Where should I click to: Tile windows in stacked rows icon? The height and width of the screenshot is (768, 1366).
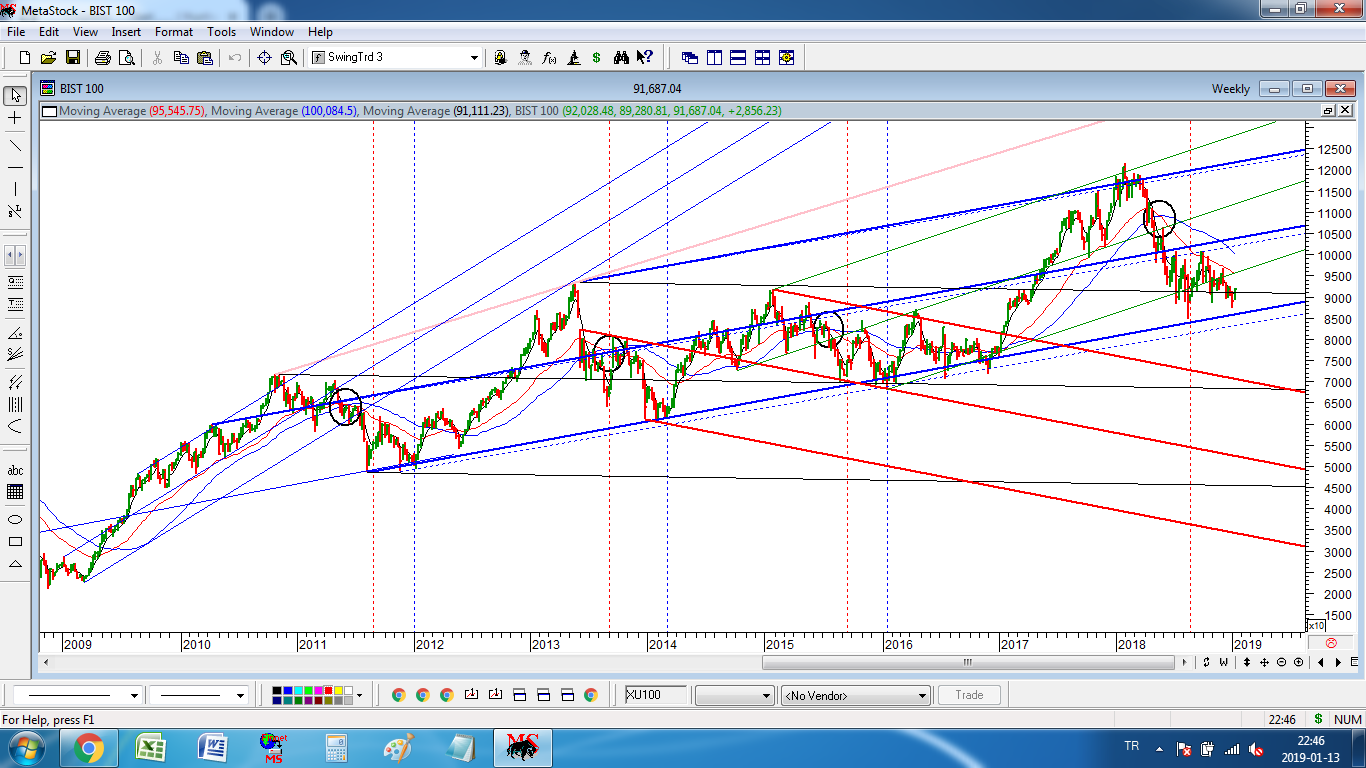(x=738, y=58)
